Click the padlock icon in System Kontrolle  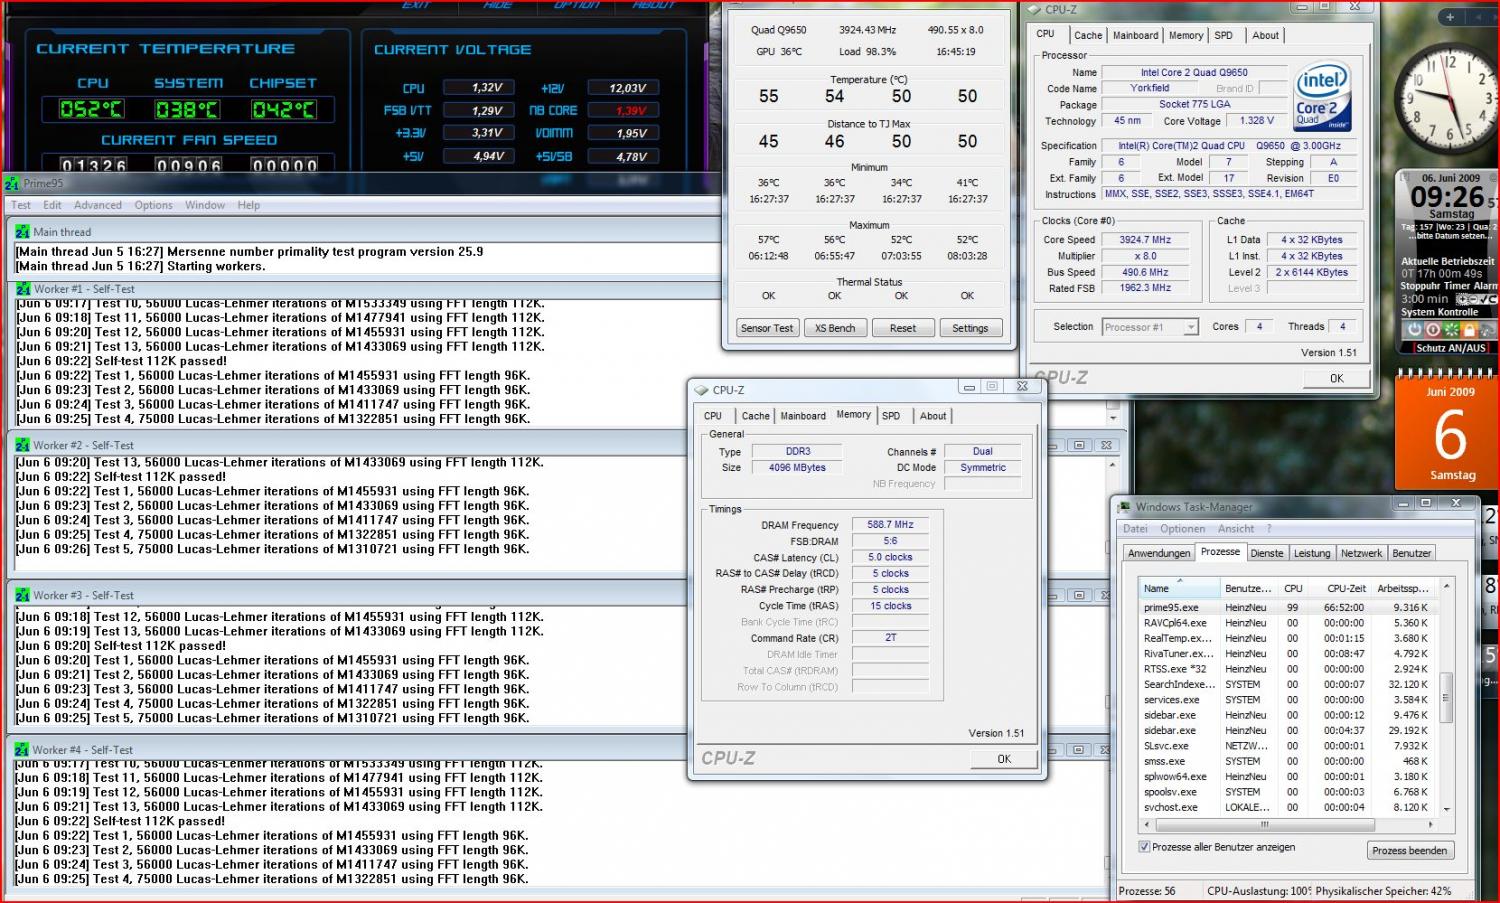coord(1471,329)
